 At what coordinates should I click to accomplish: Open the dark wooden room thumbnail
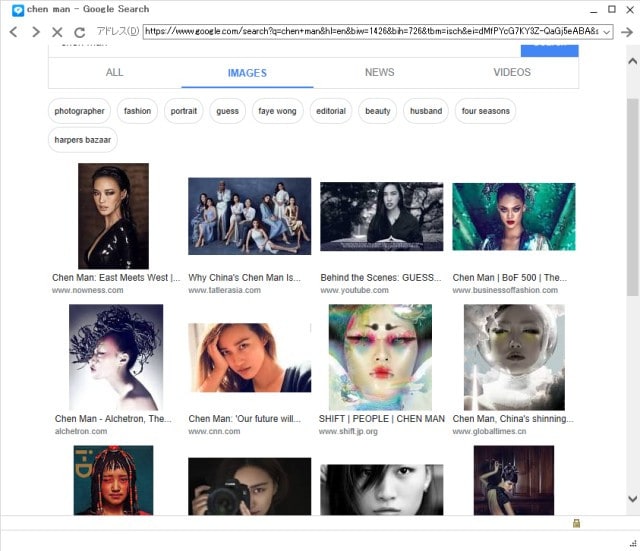coord(514,480)
